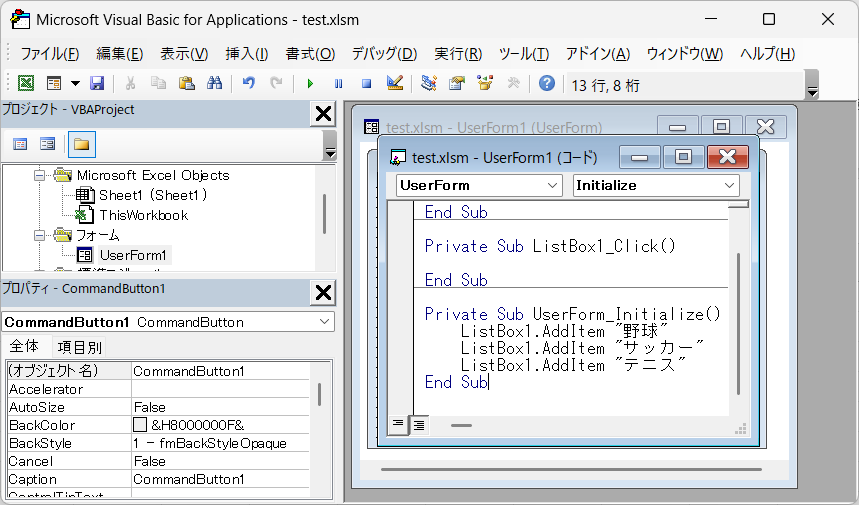Switch to the 項目別 properties tab
This screenshot has height=505, width=859.
[79, 347]
